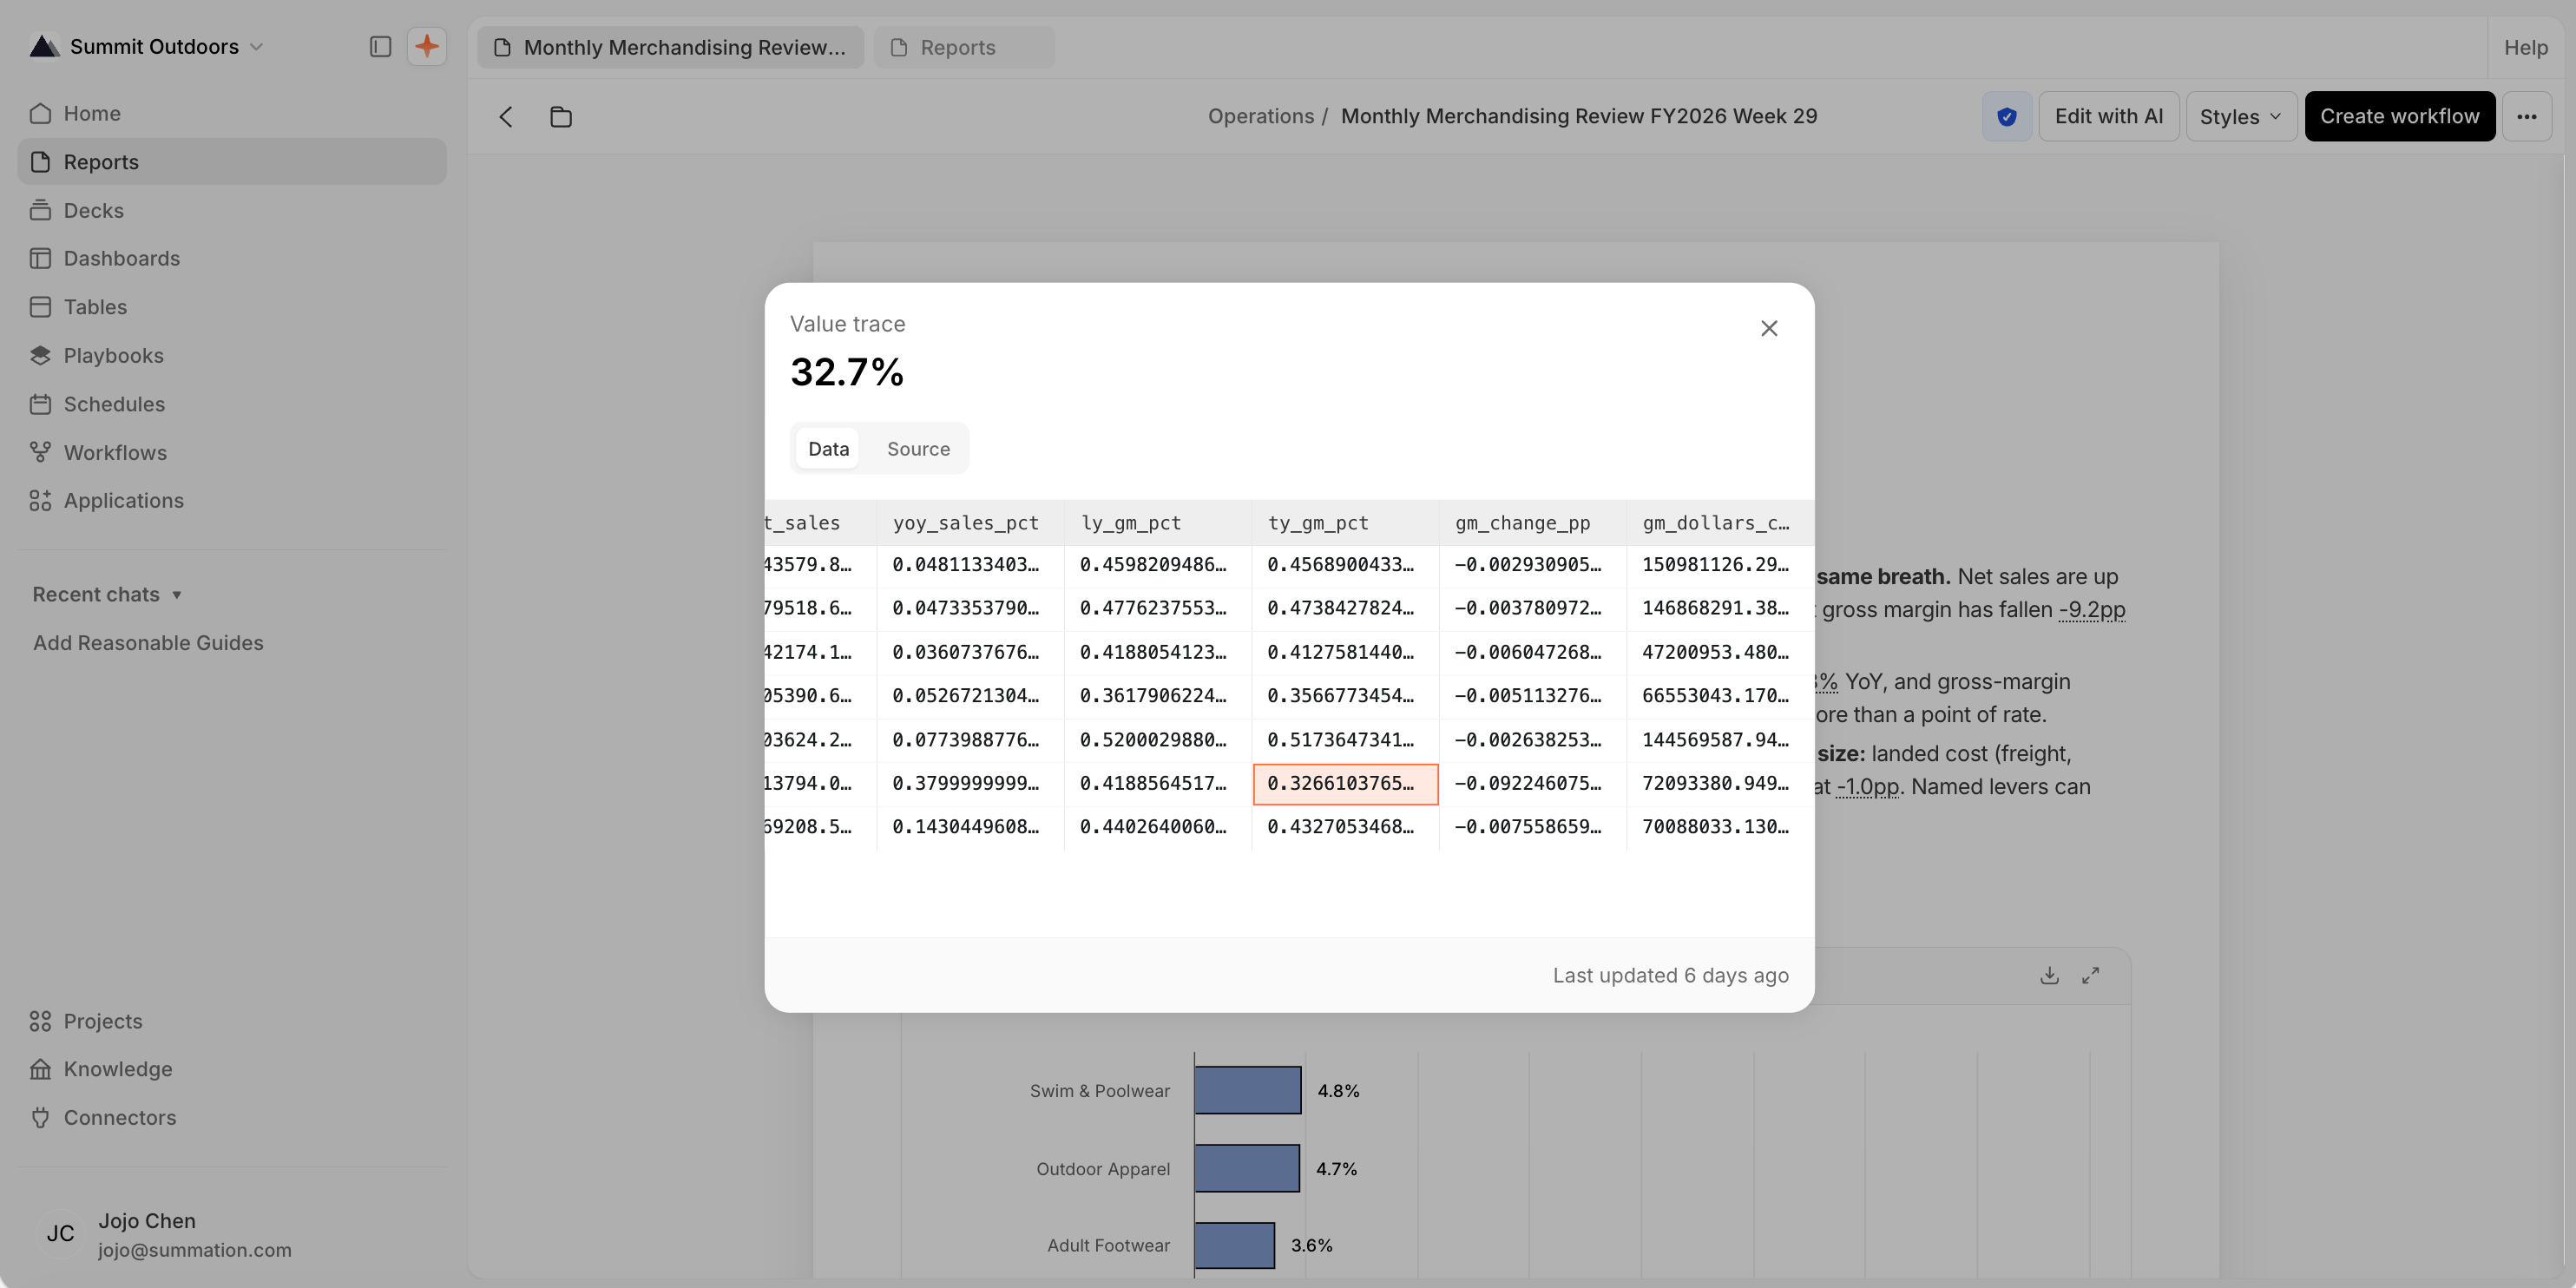Click the orange sparkle new chat icon
Screen dimensions: 2576x1288
427,46
